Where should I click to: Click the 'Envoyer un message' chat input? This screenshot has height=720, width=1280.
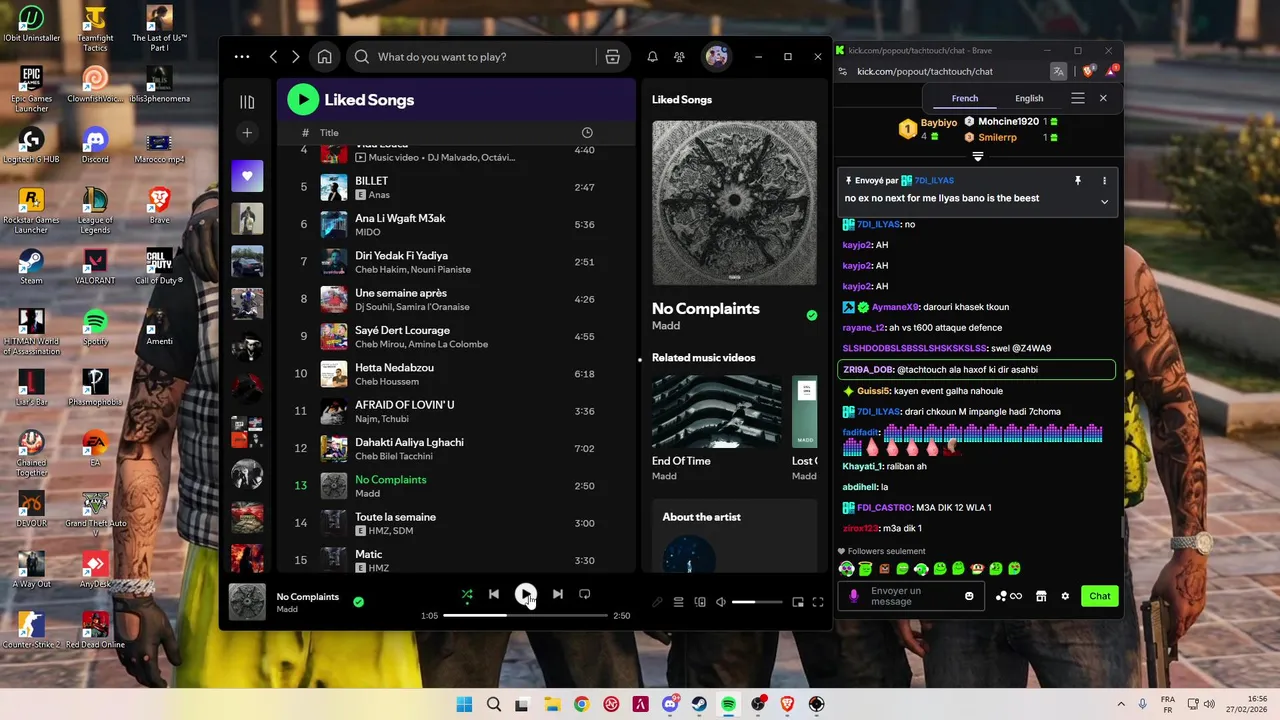[x=910, y=596]
